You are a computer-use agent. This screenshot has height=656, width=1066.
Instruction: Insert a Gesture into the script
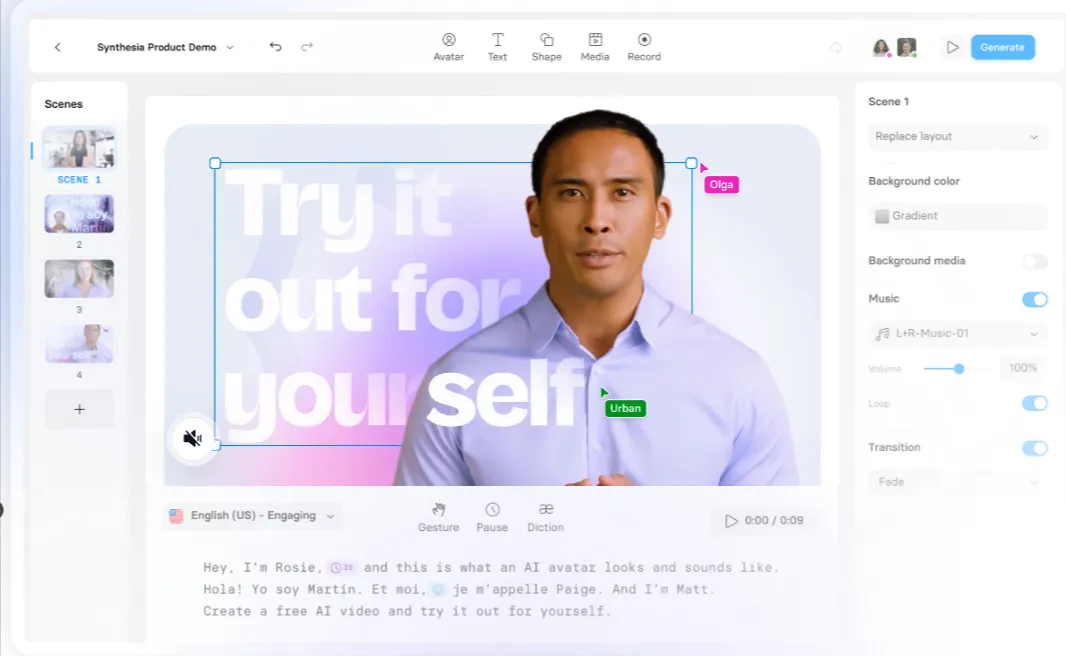pos(438,515)
